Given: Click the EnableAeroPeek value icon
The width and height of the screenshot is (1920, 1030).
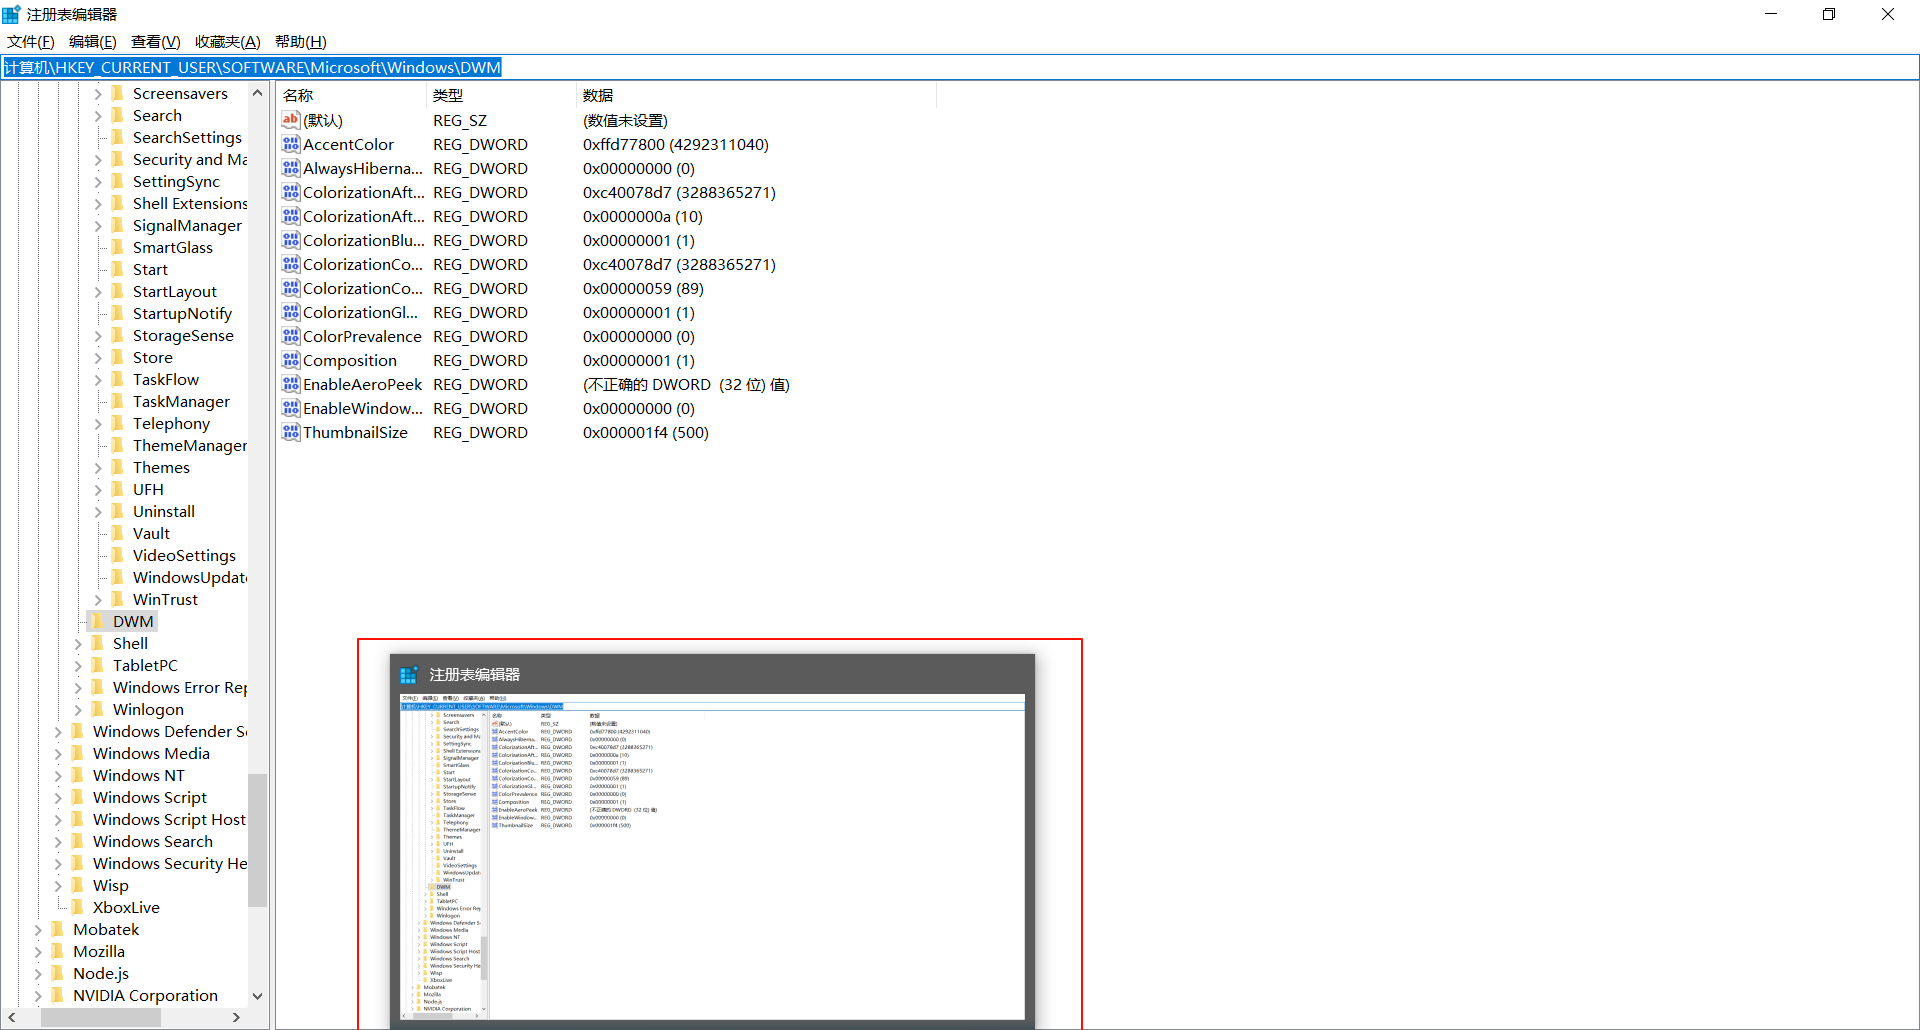Looking at the screenshot, I should [x=291, y=384].
